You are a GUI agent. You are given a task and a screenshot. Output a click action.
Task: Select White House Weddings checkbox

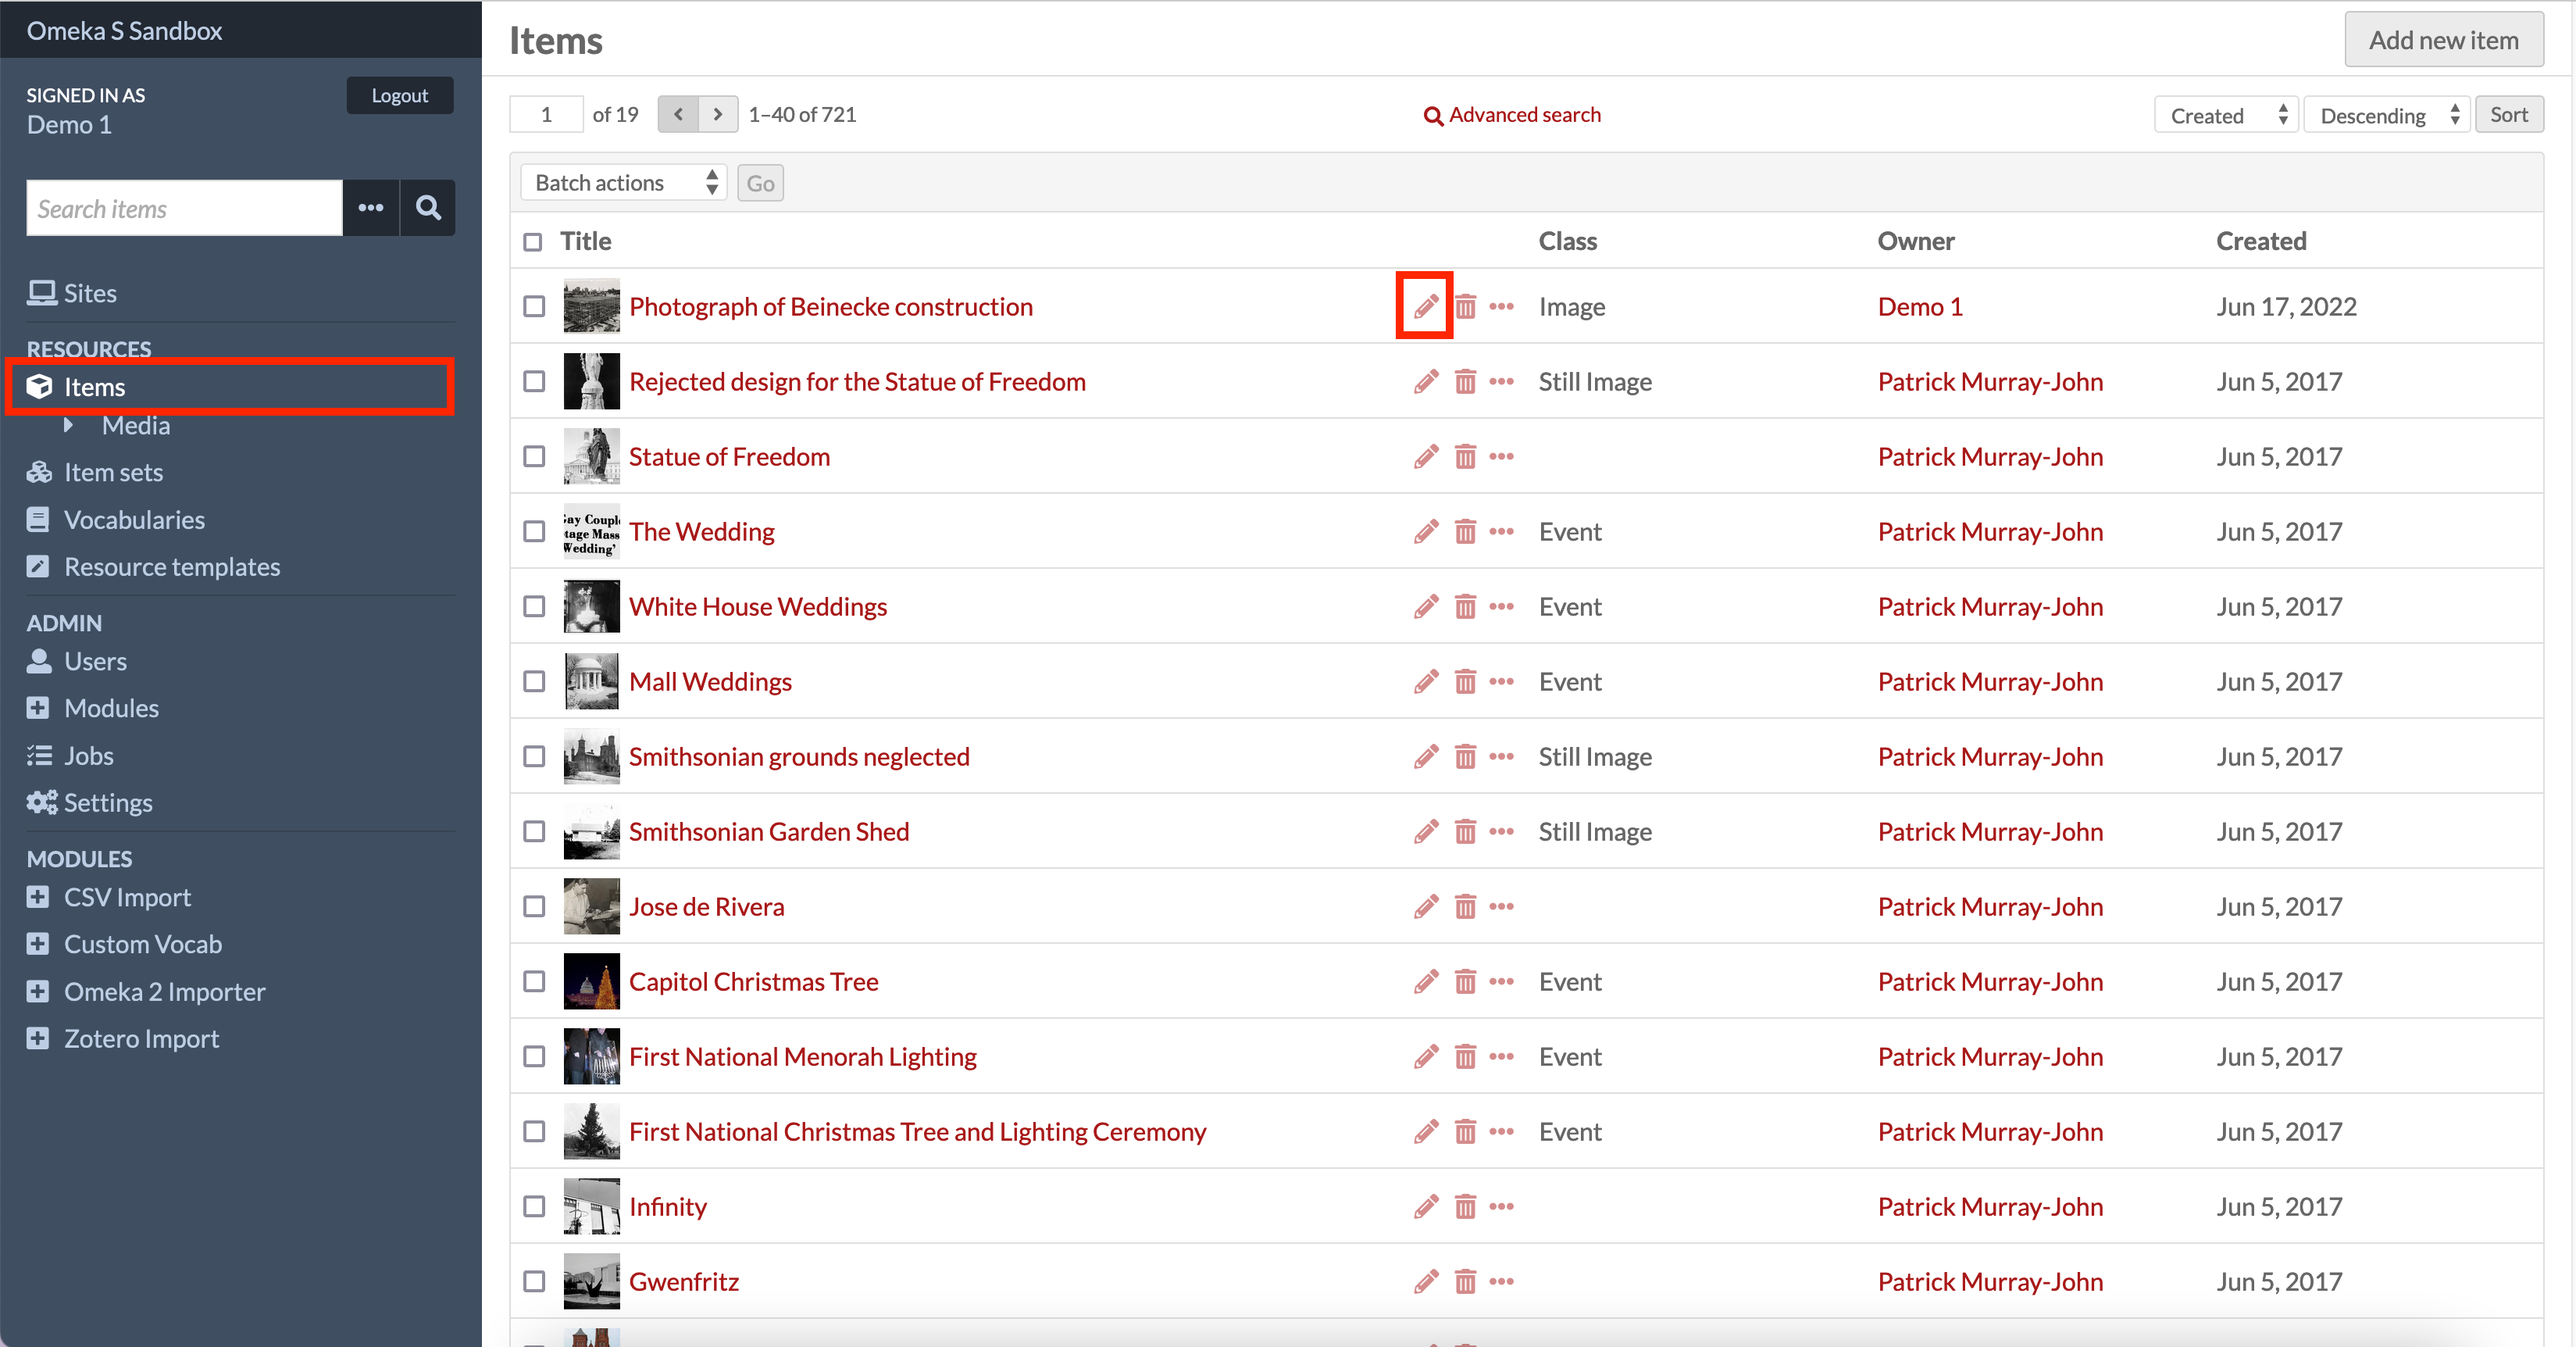pyautogui.click(x=534, y=606)
